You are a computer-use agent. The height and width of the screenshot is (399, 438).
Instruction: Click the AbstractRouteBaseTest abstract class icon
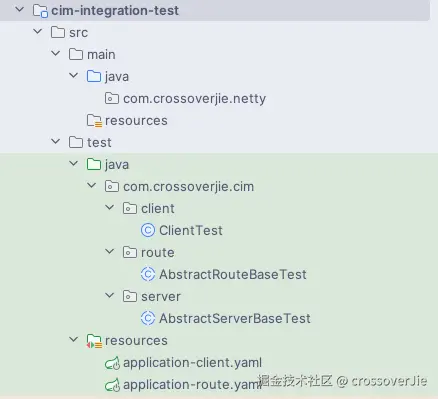click(148, 274)
